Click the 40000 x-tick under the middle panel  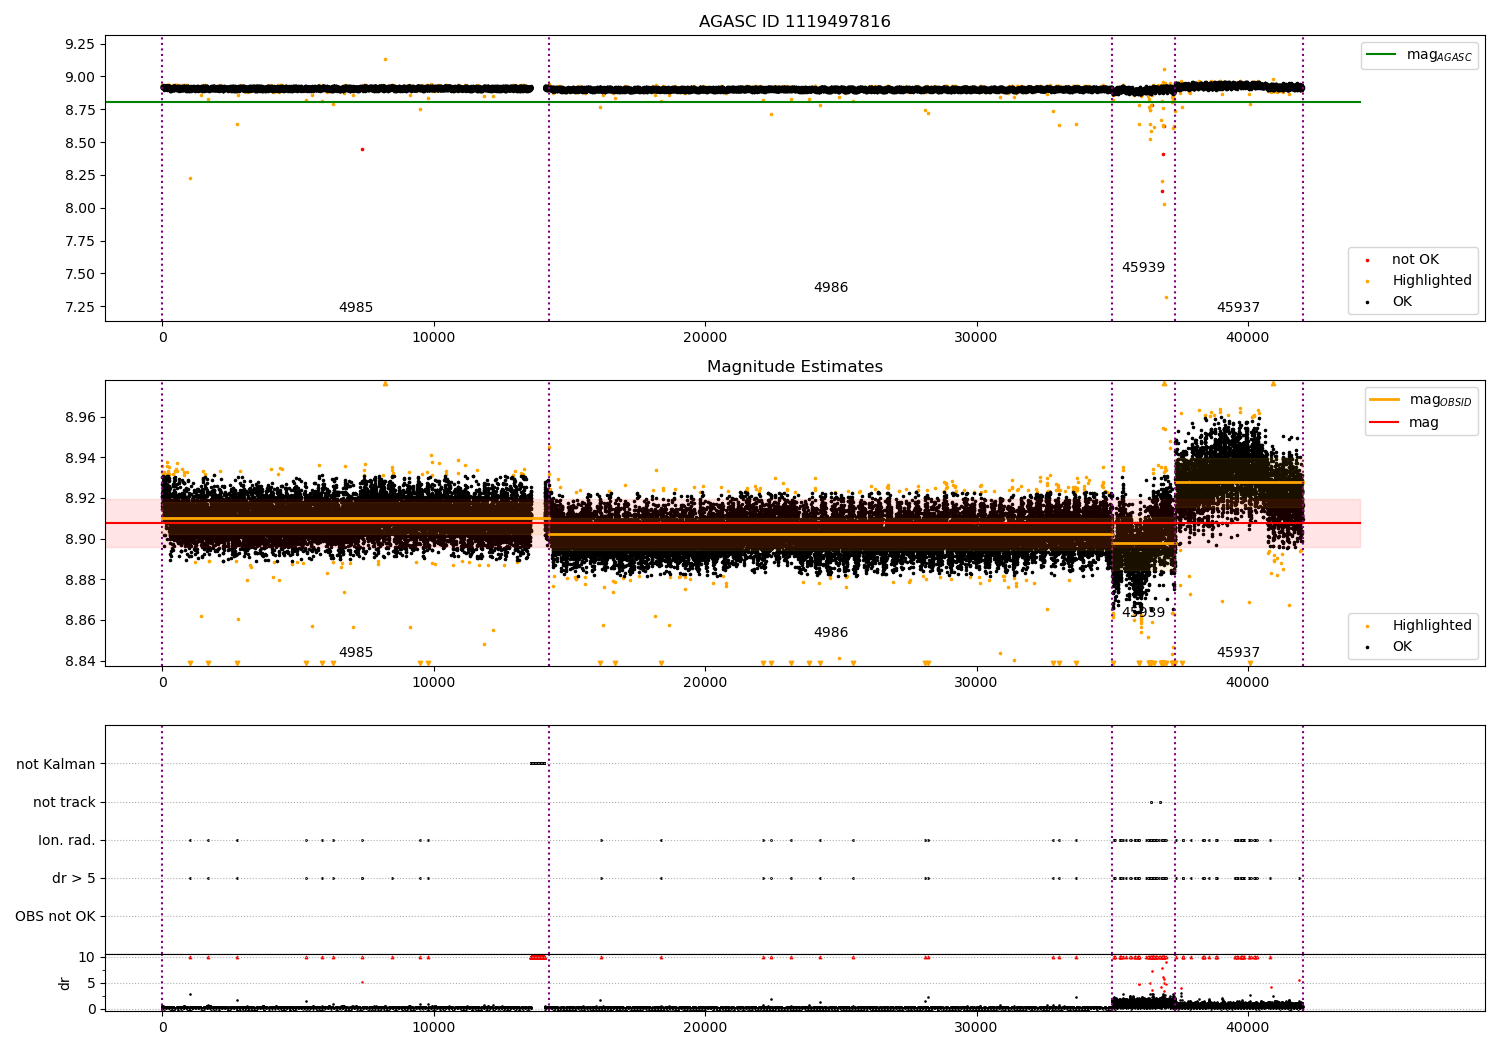pyautogui.click(x=1248, y=683)
